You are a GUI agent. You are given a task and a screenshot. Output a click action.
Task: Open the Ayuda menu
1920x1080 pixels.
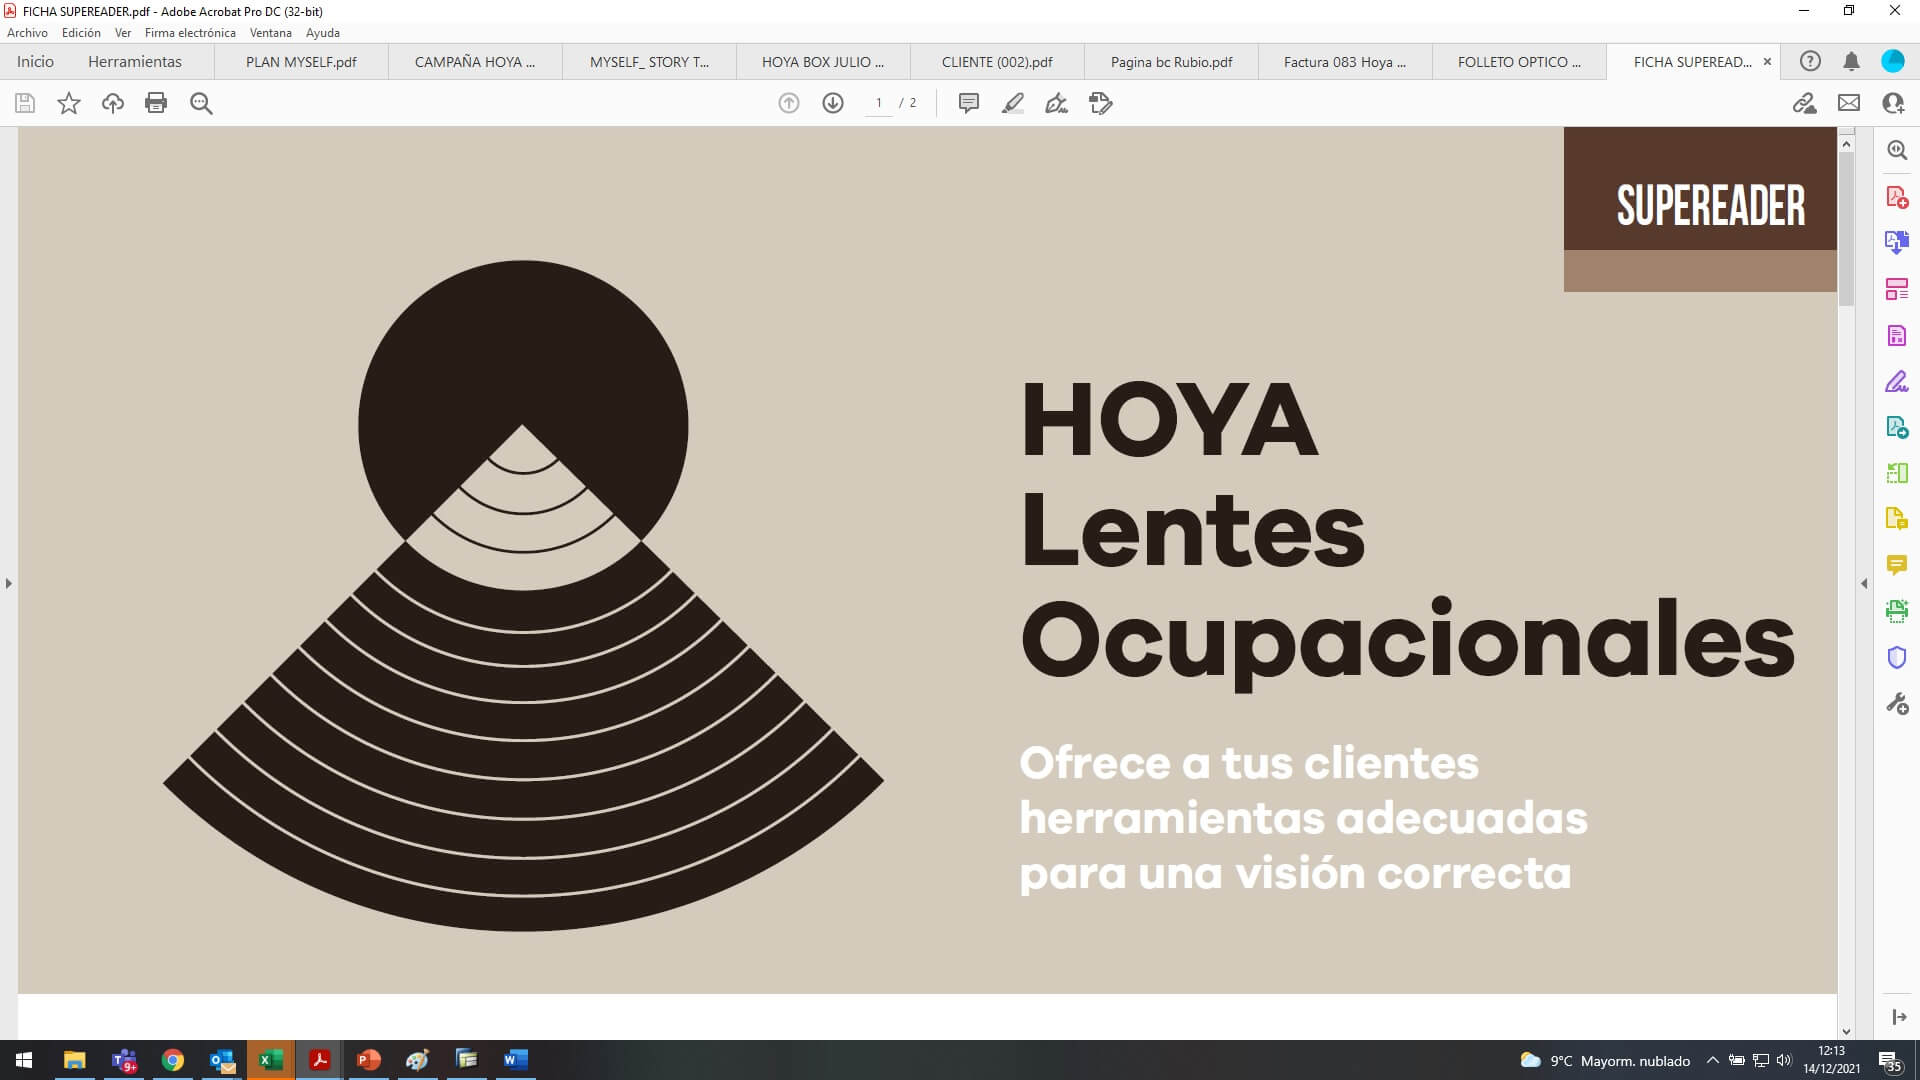[323, 33]
